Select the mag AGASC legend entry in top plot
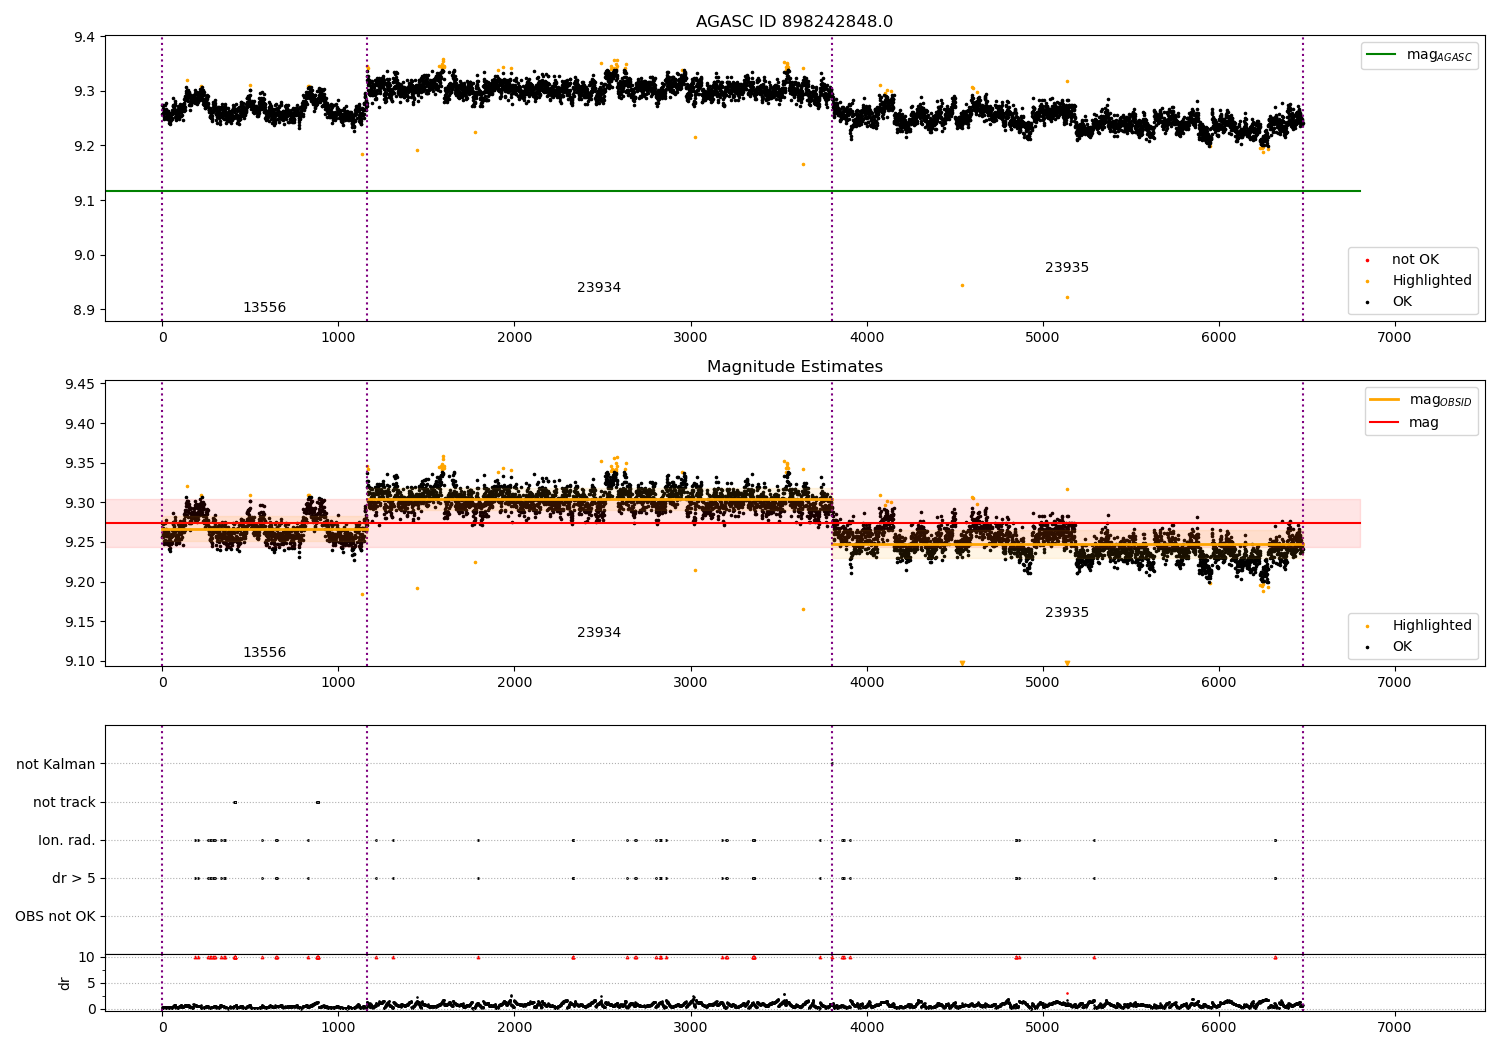Image resolution: width=1500 pixels, height=1050 pixels. tap(1419, 55)
